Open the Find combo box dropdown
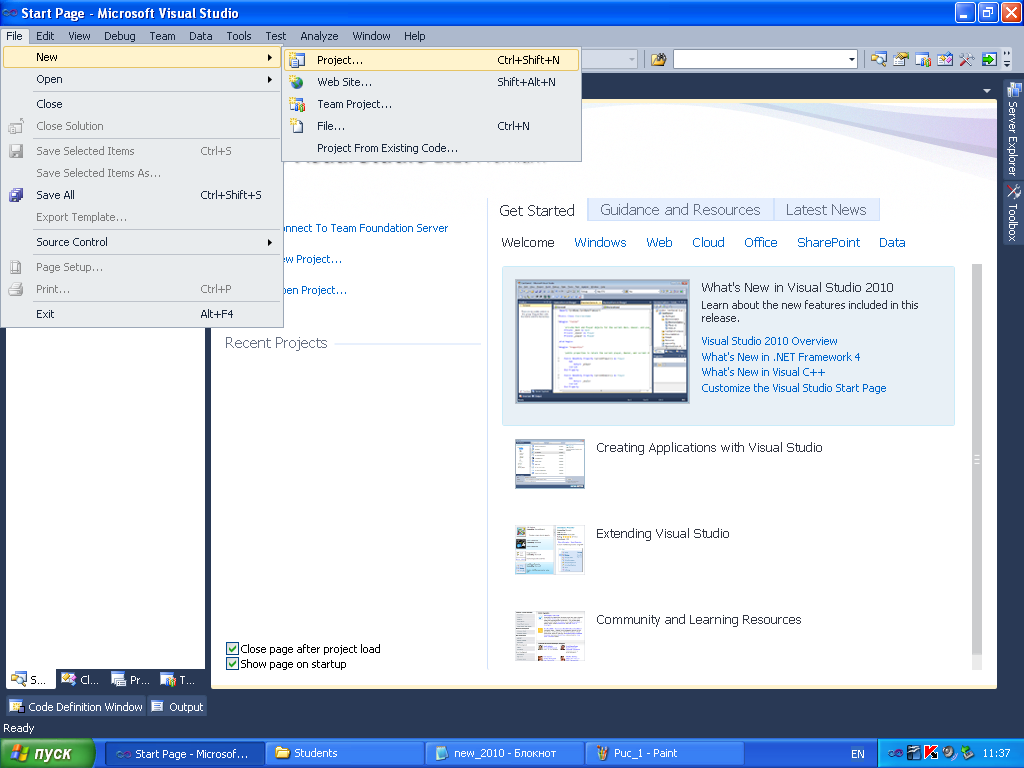Viewport: 1024px width, 768px height. [851, 60]
